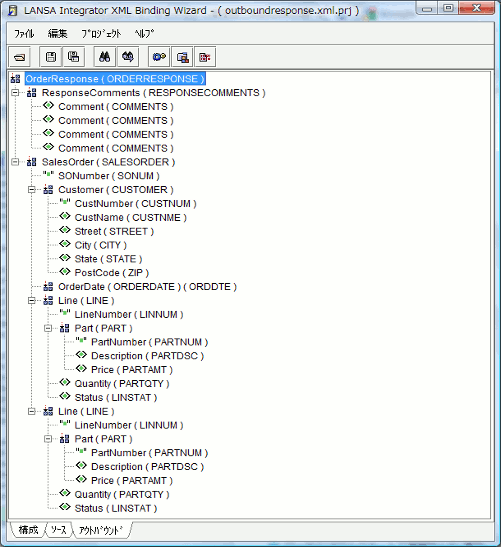Select the SONumber ( SONUM ) attribute
Screen dimensions: 501x547
tap(109, 176)
